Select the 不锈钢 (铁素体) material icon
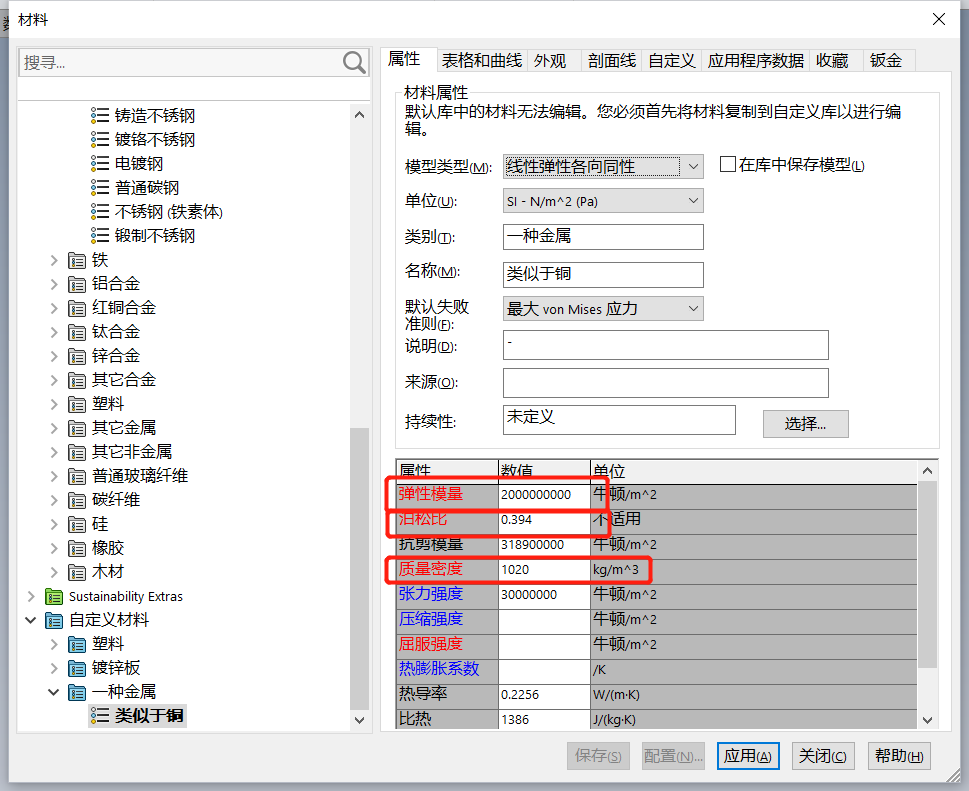 coord(100,212)
